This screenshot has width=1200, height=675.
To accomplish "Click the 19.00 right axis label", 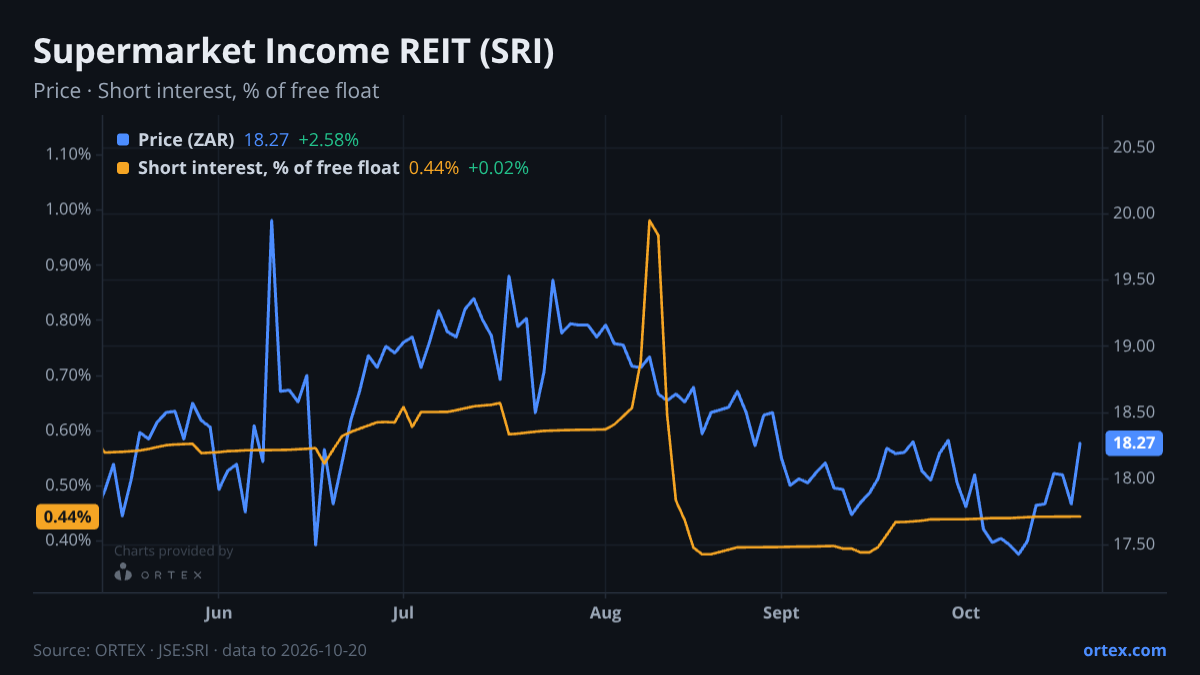I will (1134, 346).
